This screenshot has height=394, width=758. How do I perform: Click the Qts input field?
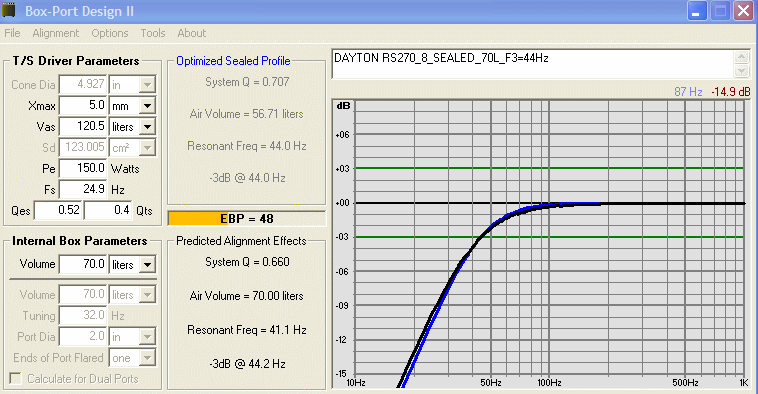point(108,210)
